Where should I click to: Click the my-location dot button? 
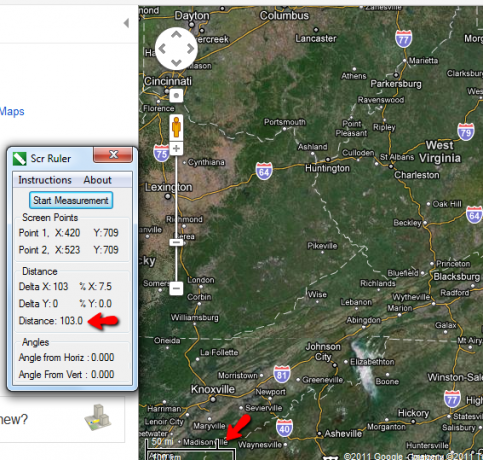[x=176, y=96]
